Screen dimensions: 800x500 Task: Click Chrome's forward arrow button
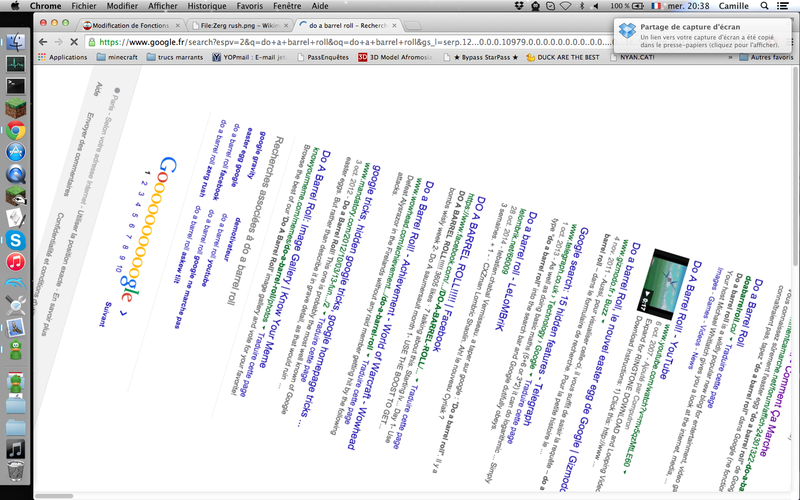pos(59,42)
